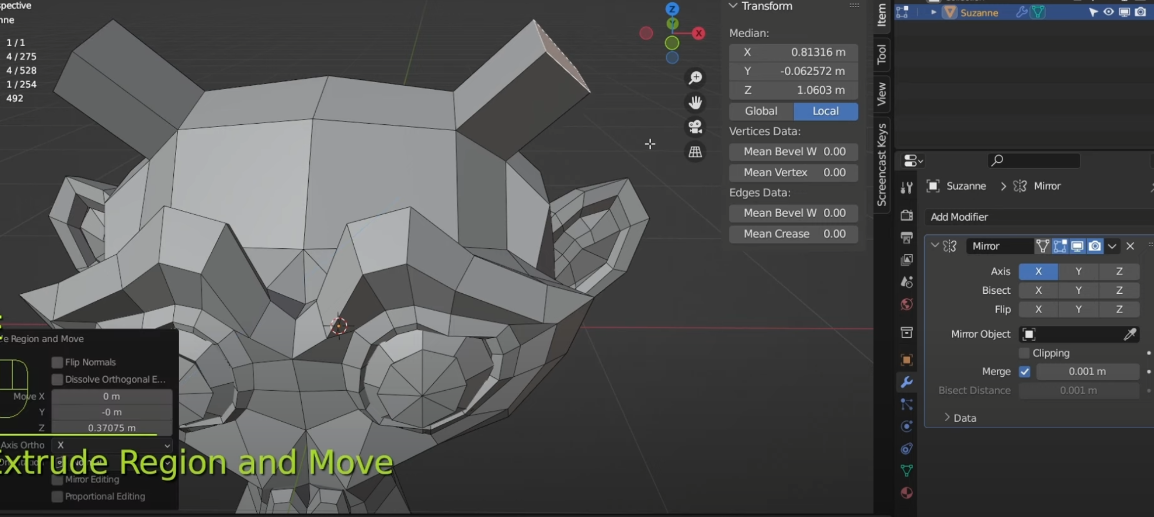Toggle the Mirror modifier On Cage button
The width and height of the screenshot is (1154, 517).
tap(1042, 246)
